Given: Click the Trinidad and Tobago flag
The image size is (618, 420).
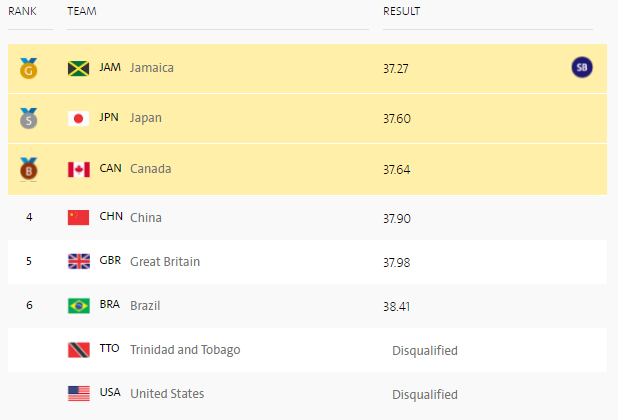Looking at the screenshot, I should (78, 350).
